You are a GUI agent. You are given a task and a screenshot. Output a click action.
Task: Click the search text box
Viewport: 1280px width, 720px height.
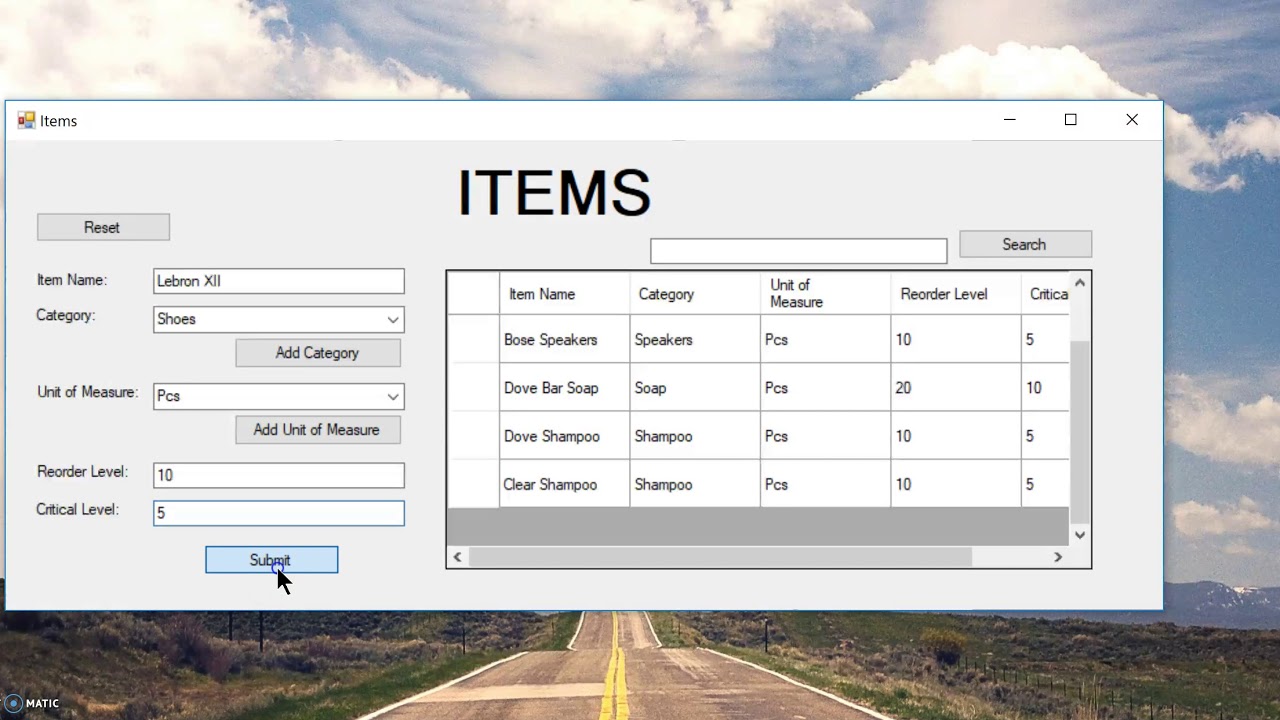coord(798,251)
